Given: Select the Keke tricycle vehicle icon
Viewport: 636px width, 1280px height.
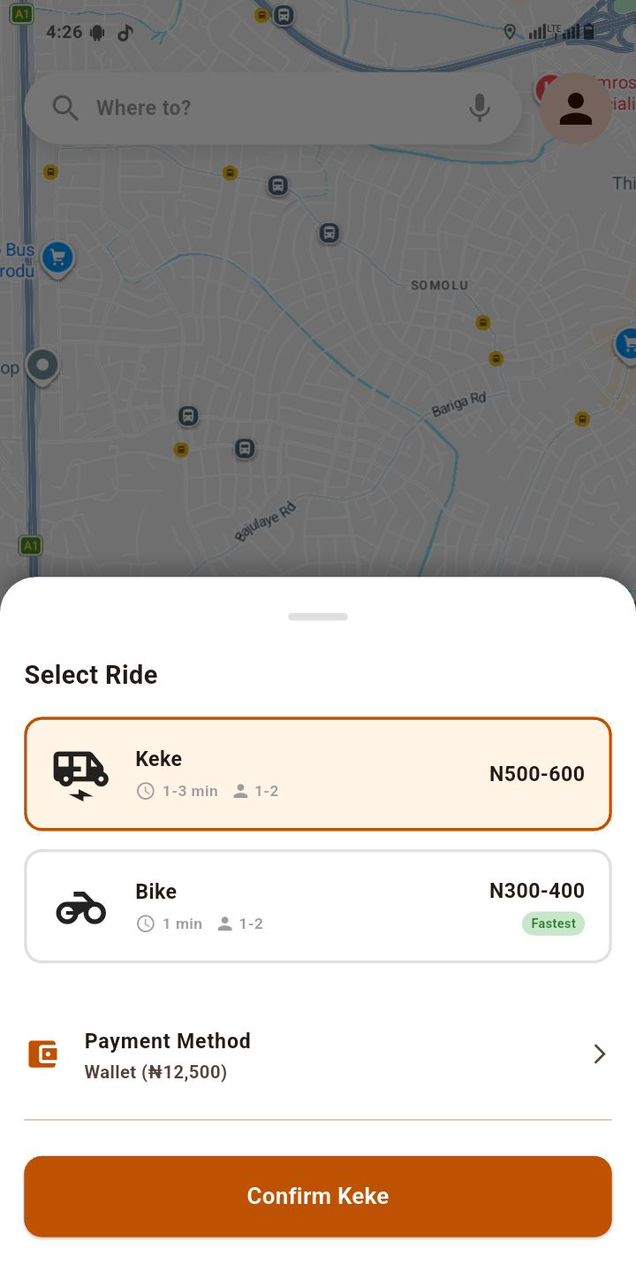Looking at the screenshot, I should point(79,772).
